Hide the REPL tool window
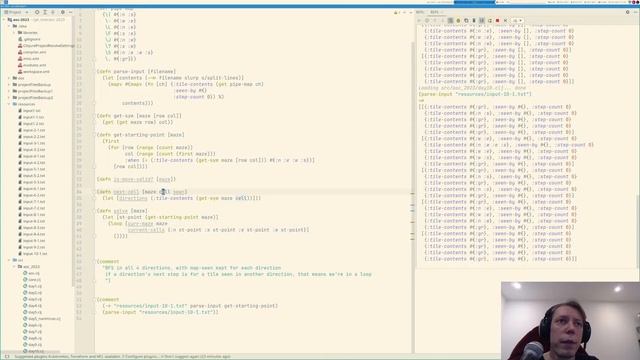Viewport: 640px width, 360px height. pyautogui.click(x=635, y=12)
